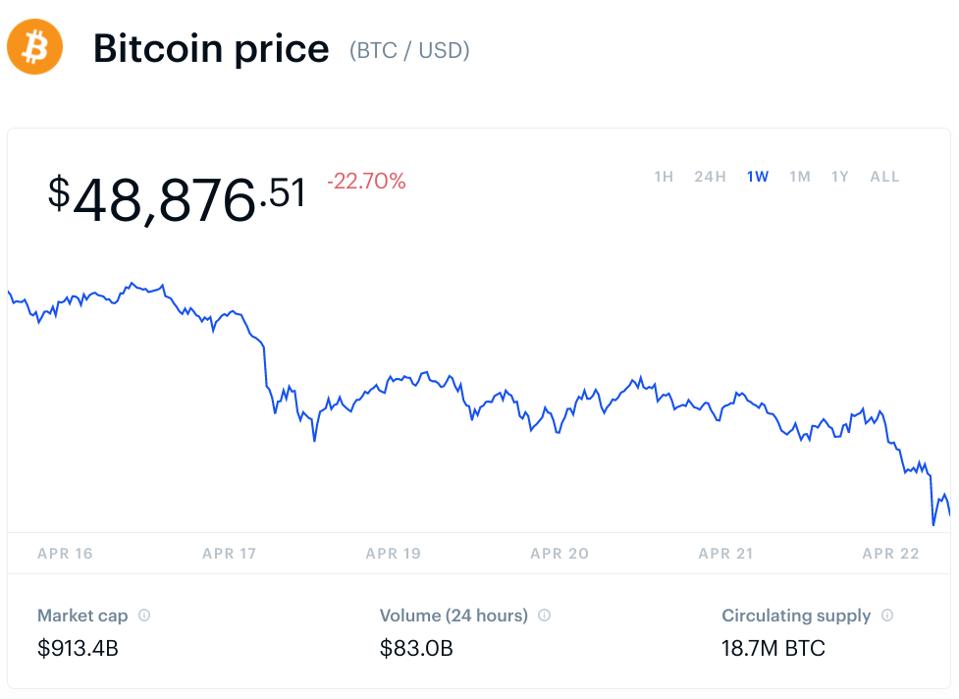The height and width of the screenshot is (699, 959).
Task: Open the Market cap info icon
Action: coord(145,616)
